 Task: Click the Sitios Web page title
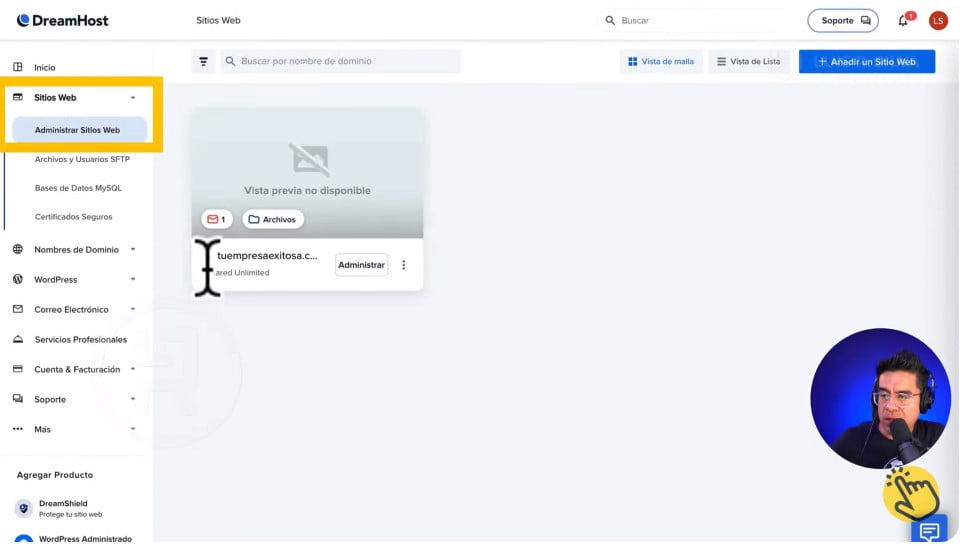click(x=218, y=20)
